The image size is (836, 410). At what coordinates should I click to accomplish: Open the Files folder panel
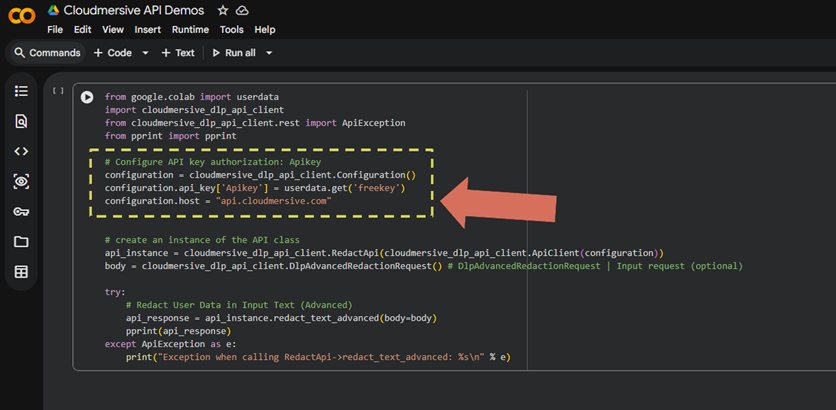pos(21,242)
